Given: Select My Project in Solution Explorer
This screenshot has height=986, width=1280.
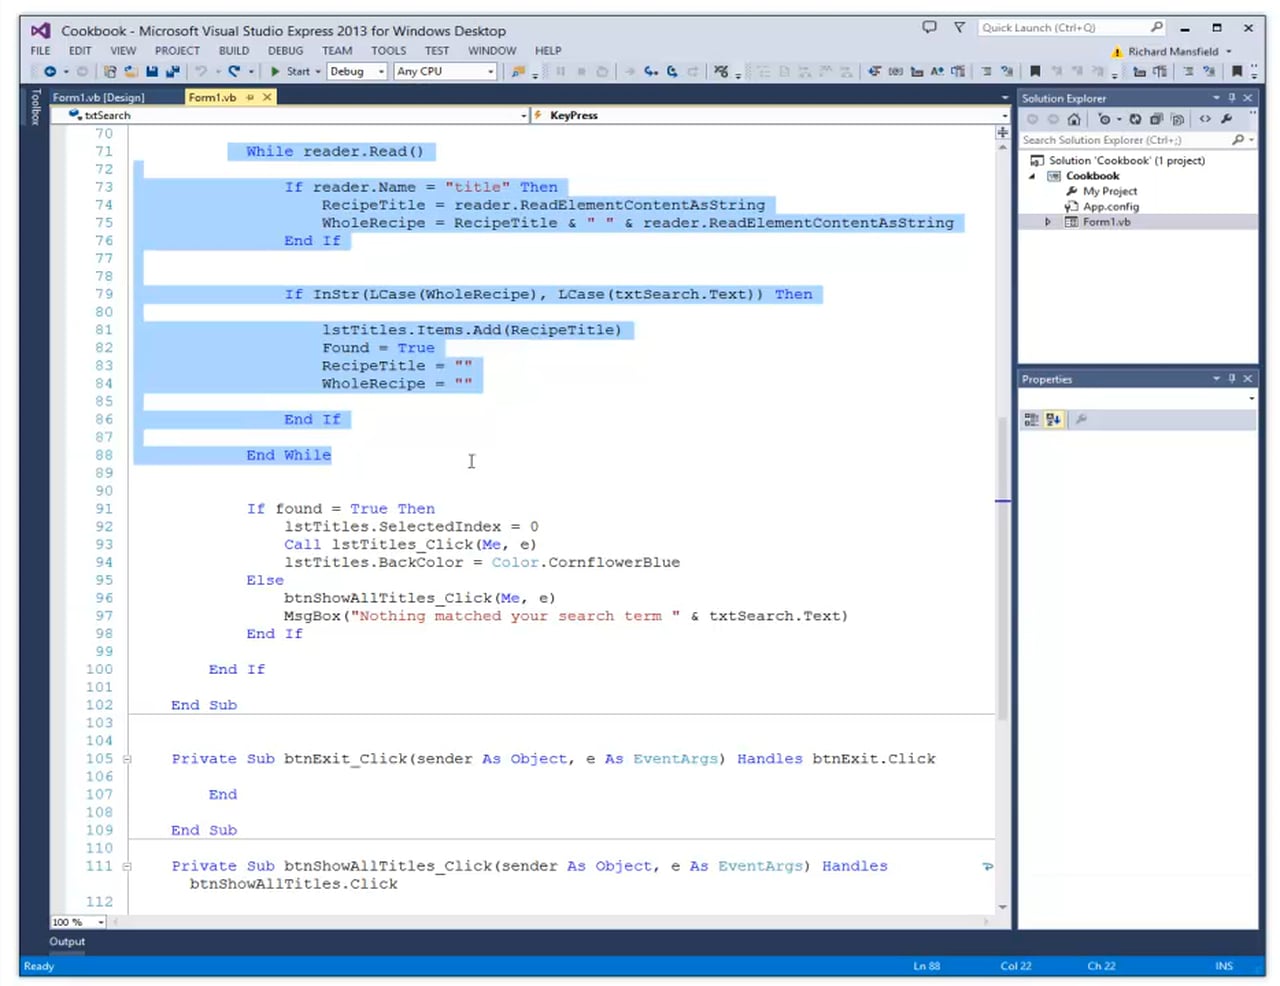Looking at the screenshot, I should tap(1109, 191).
